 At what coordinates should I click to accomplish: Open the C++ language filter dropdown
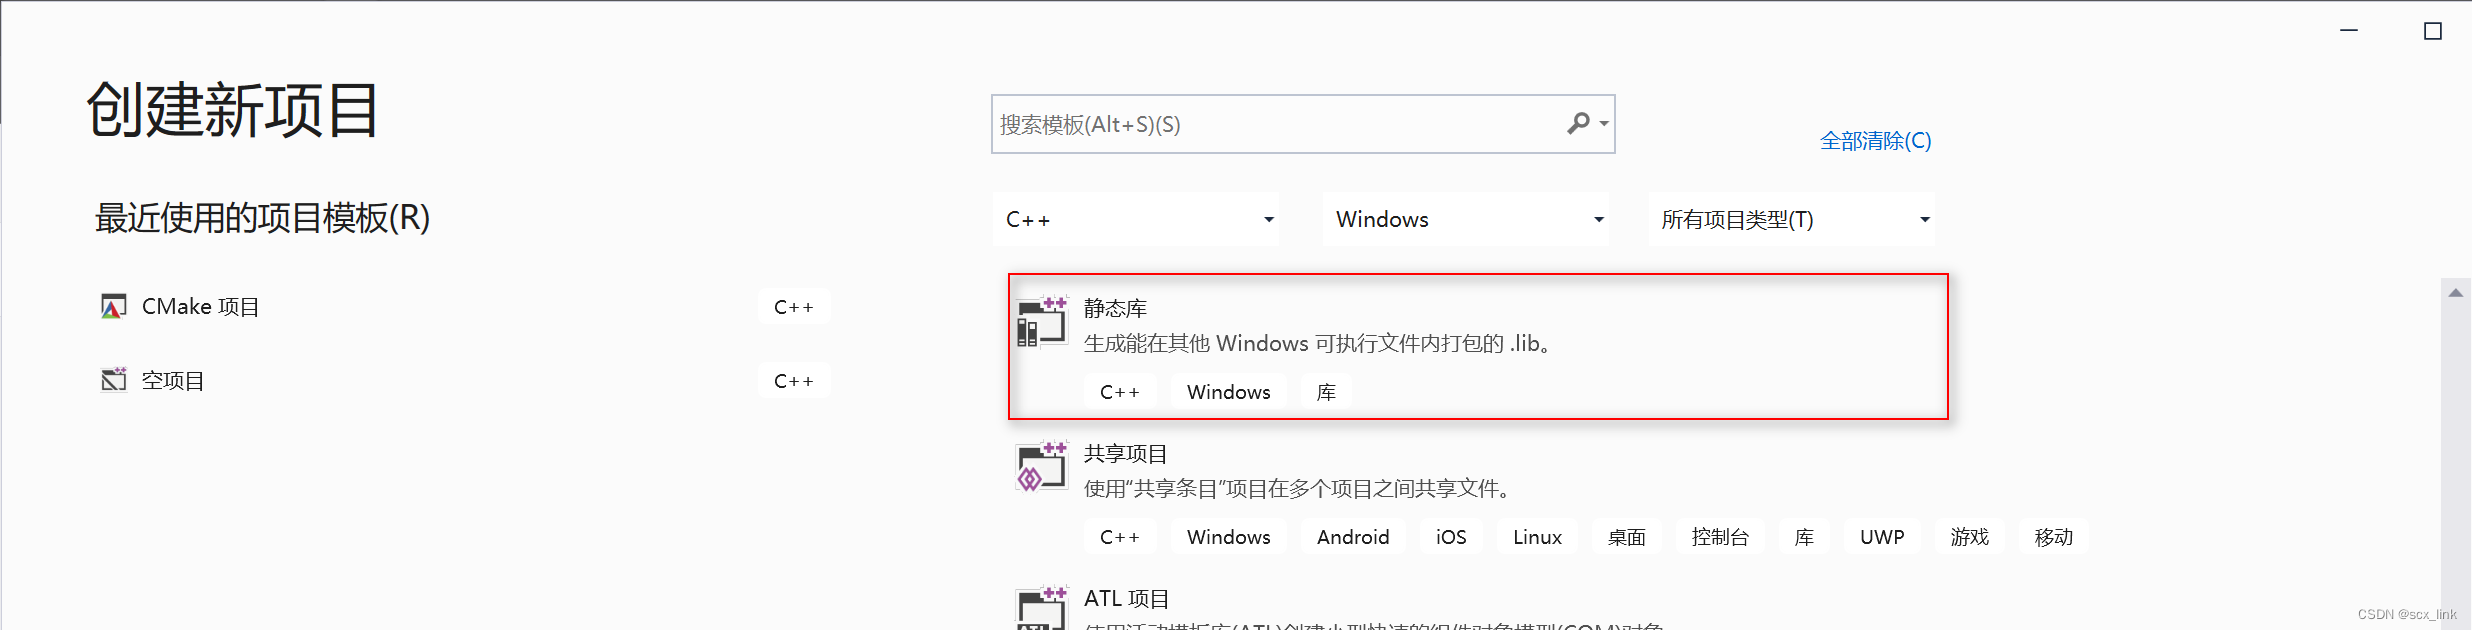1136,219
